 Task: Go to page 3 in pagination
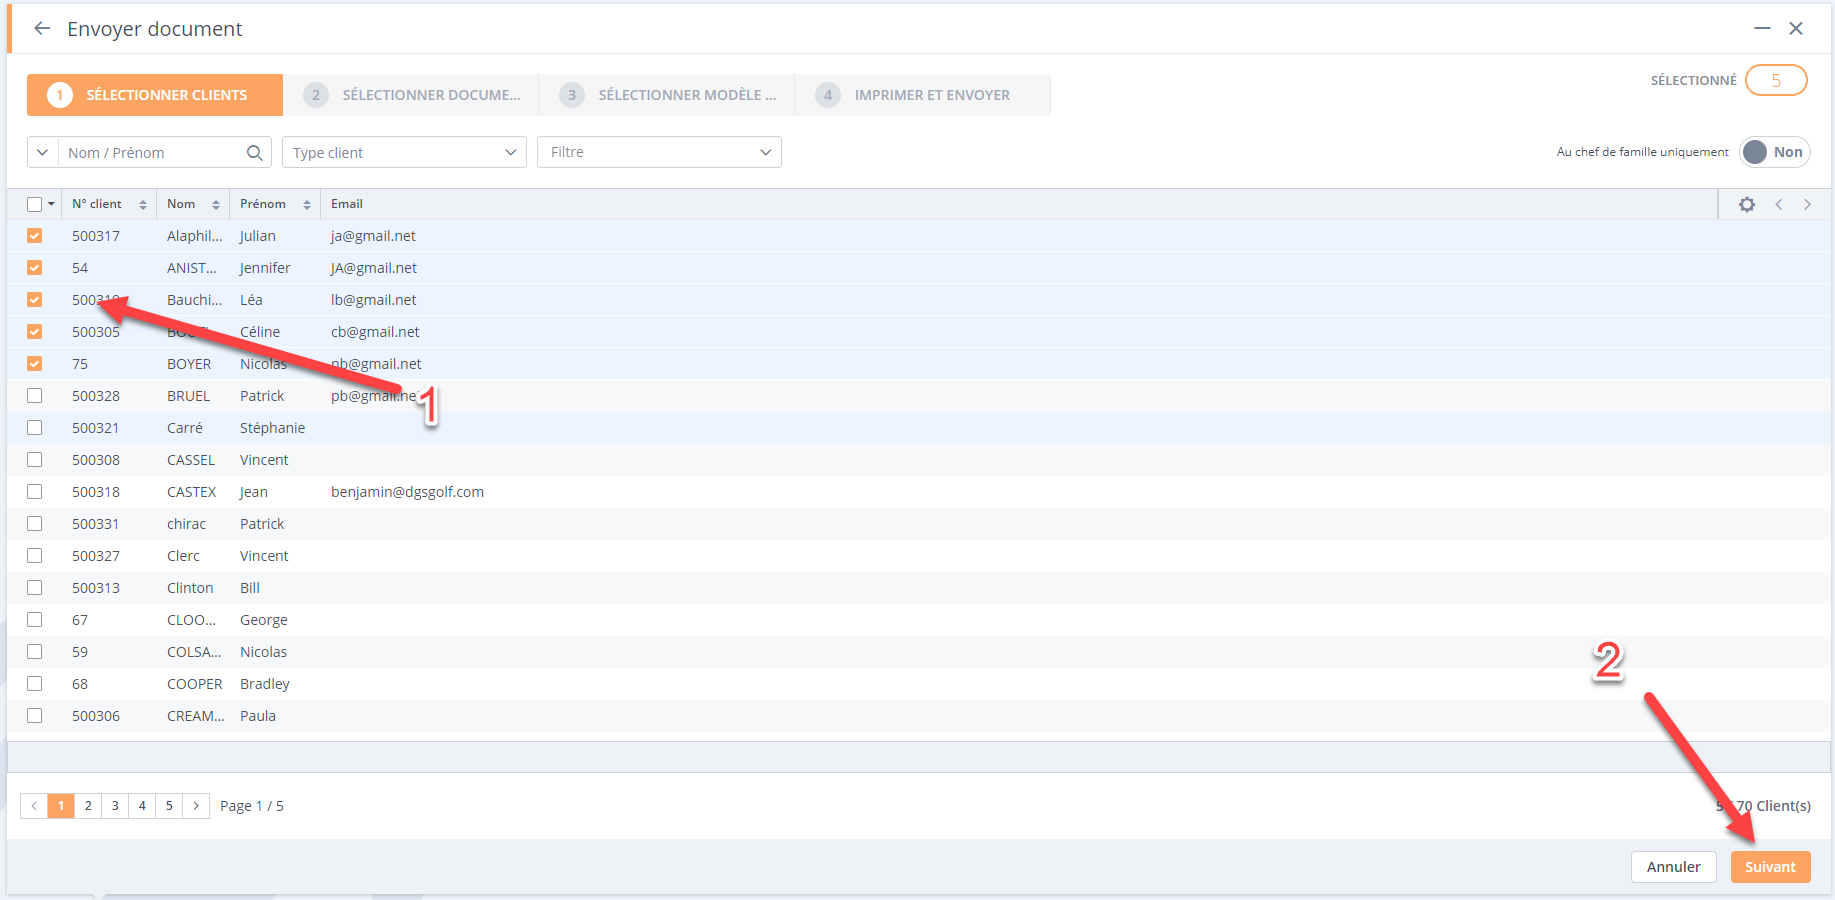115,805
